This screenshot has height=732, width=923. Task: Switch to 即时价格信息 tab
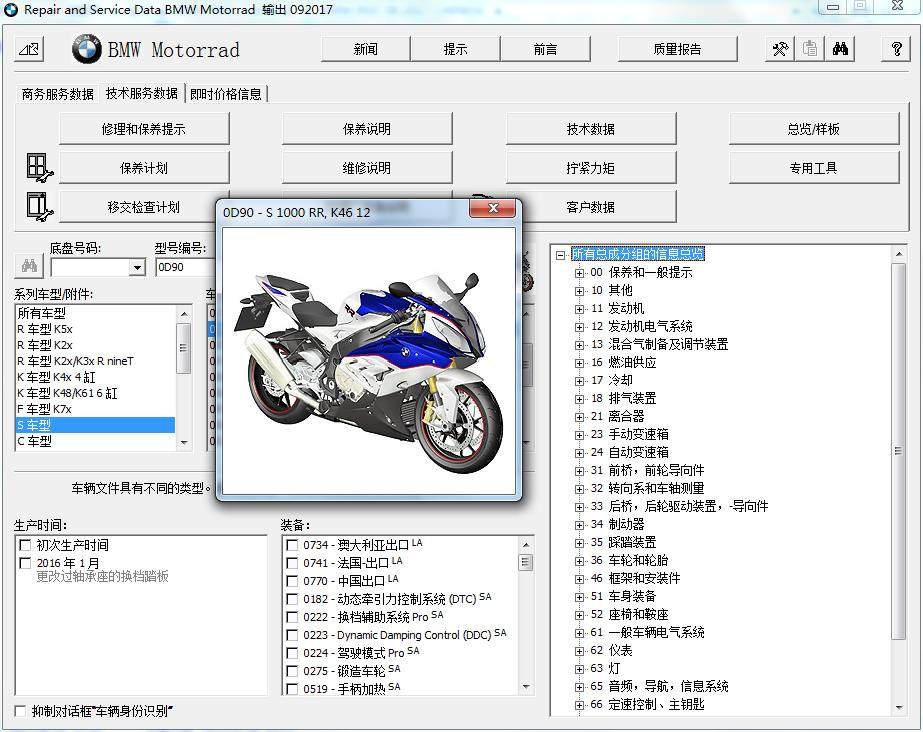pos(226,94)
